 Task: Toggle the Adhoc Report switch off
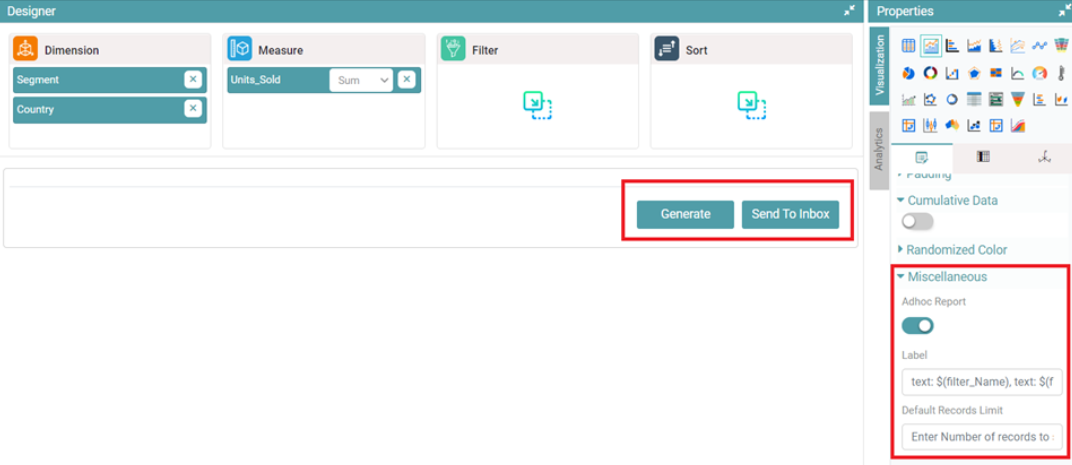click(x=917, y=325)
